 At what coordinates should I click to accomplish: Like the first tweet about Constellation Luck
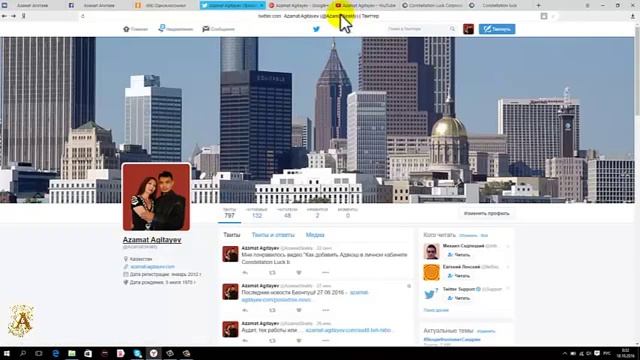[x=299, y=272]
